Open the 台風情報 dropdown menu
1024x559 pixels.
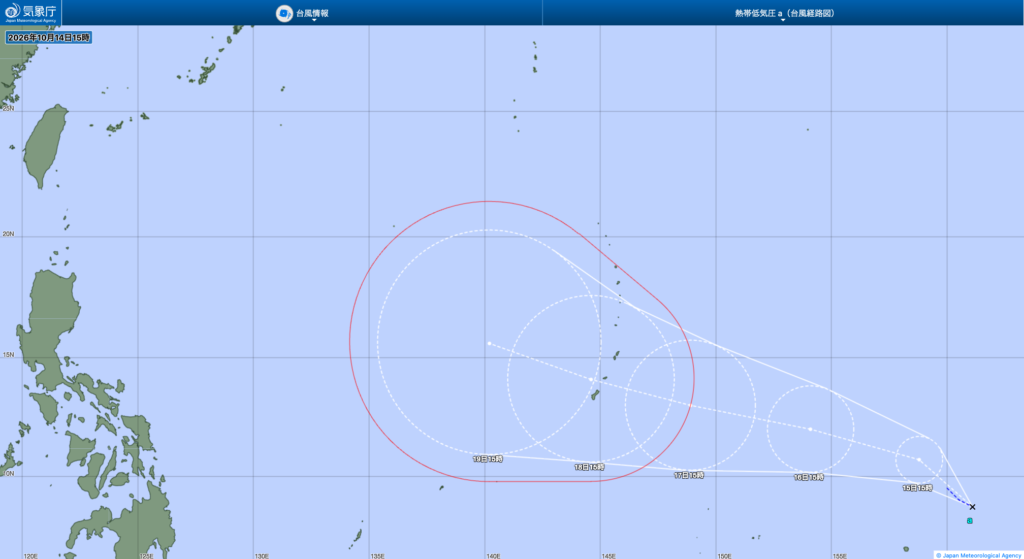[312, 14]
